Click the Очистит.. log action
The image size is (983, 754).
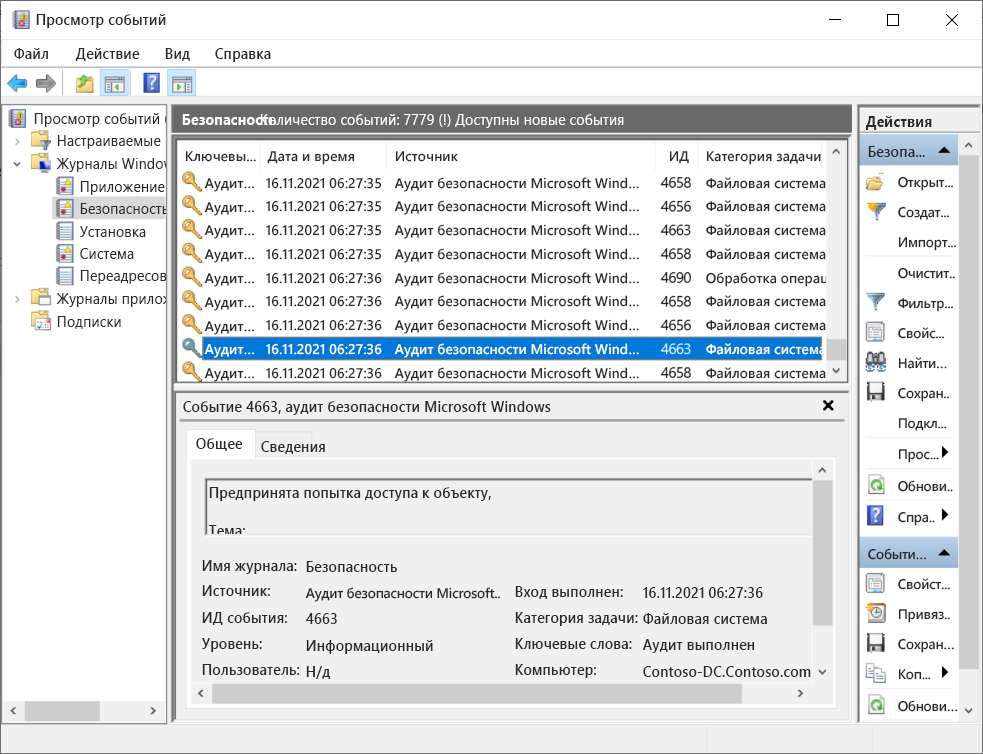pos(926,273)
